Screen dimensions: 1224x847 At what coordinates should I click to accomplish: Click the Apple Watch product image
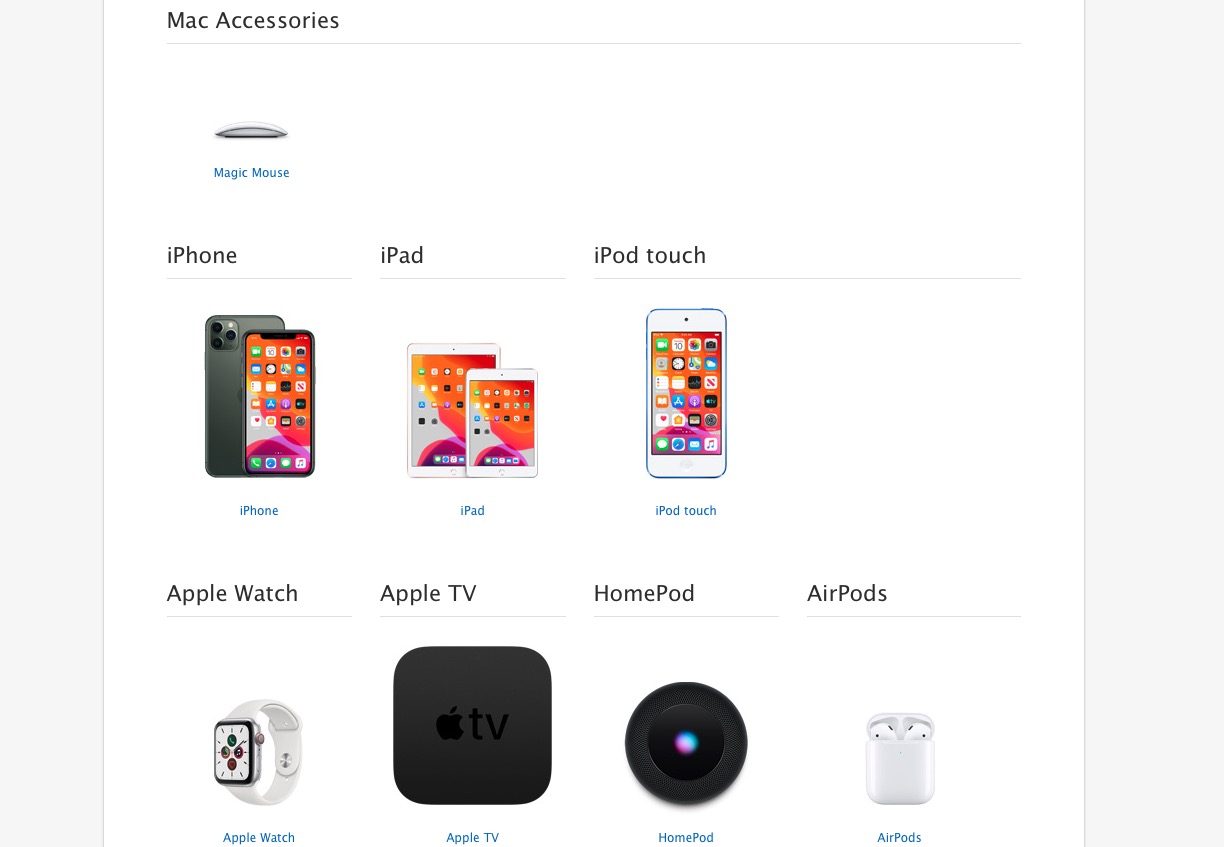click(258, 752)
